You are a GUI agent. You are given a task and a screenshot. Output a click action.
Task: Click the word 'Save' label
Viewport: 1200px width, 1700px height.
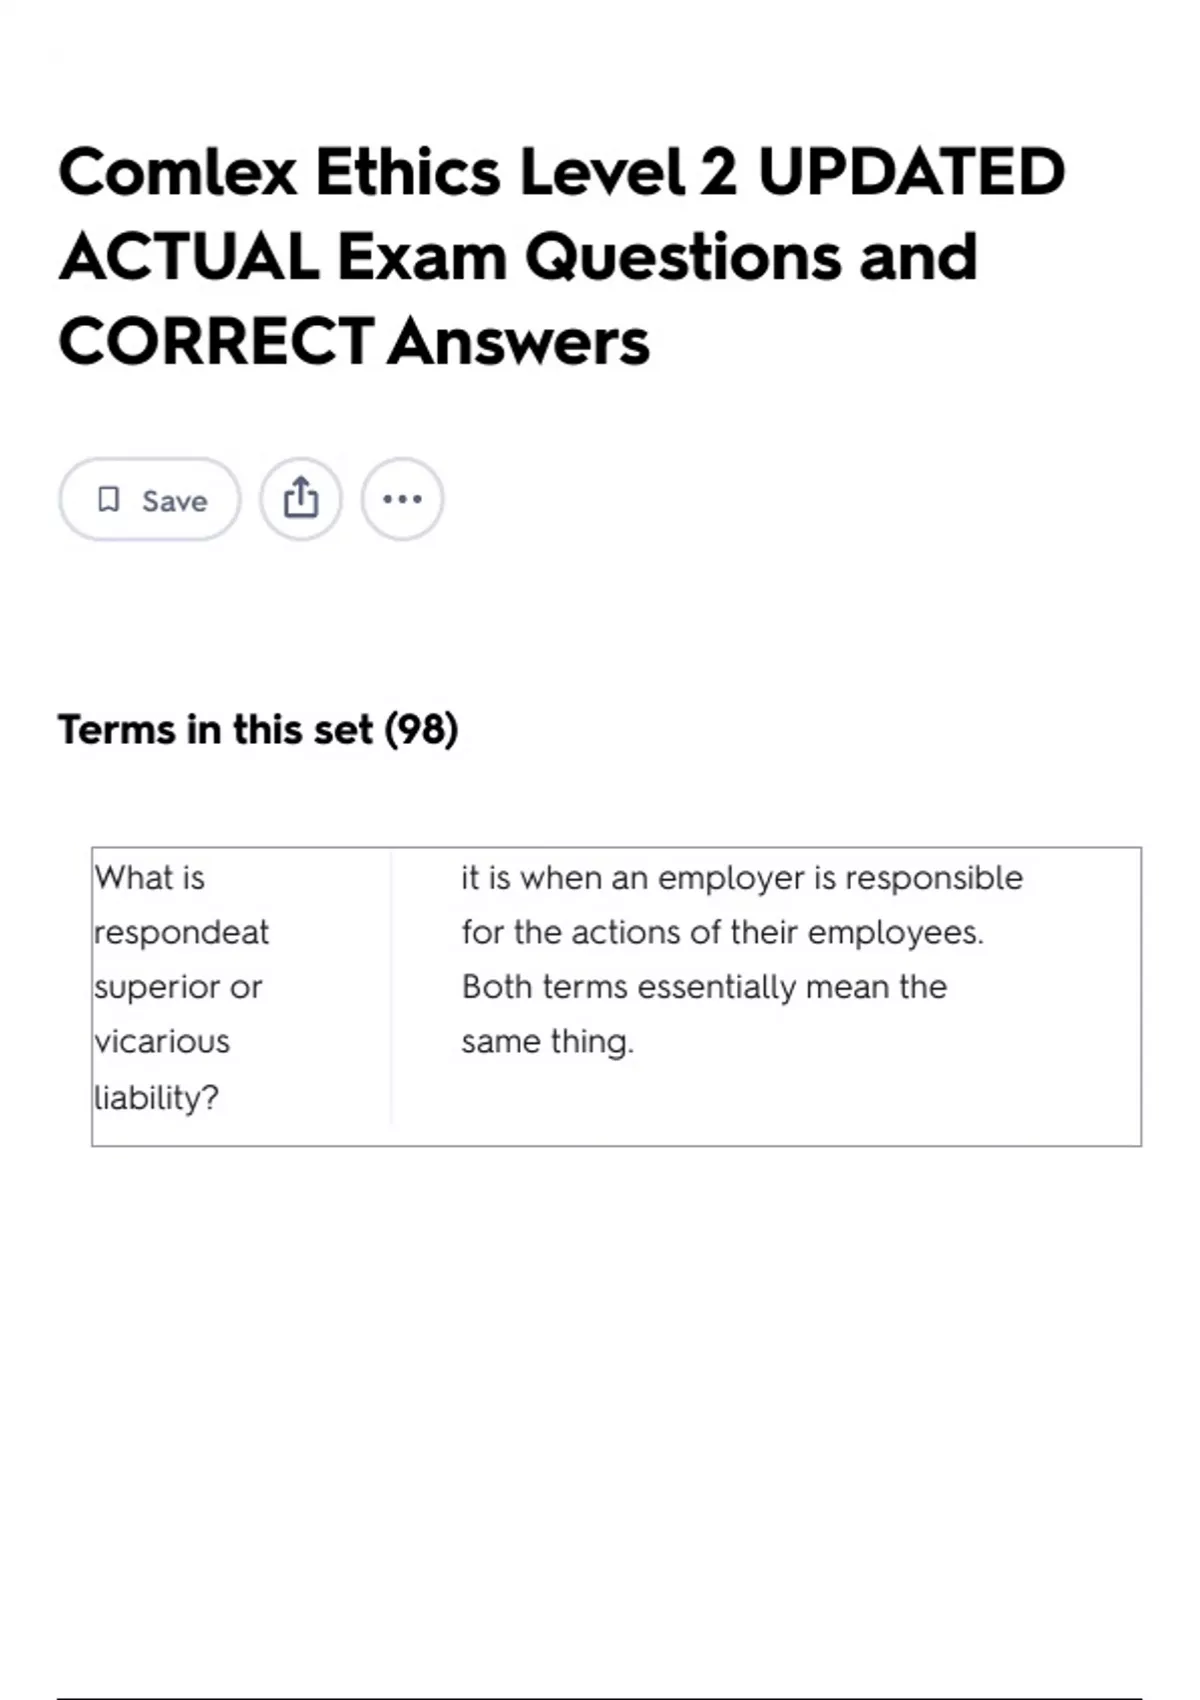click(174, 500)
